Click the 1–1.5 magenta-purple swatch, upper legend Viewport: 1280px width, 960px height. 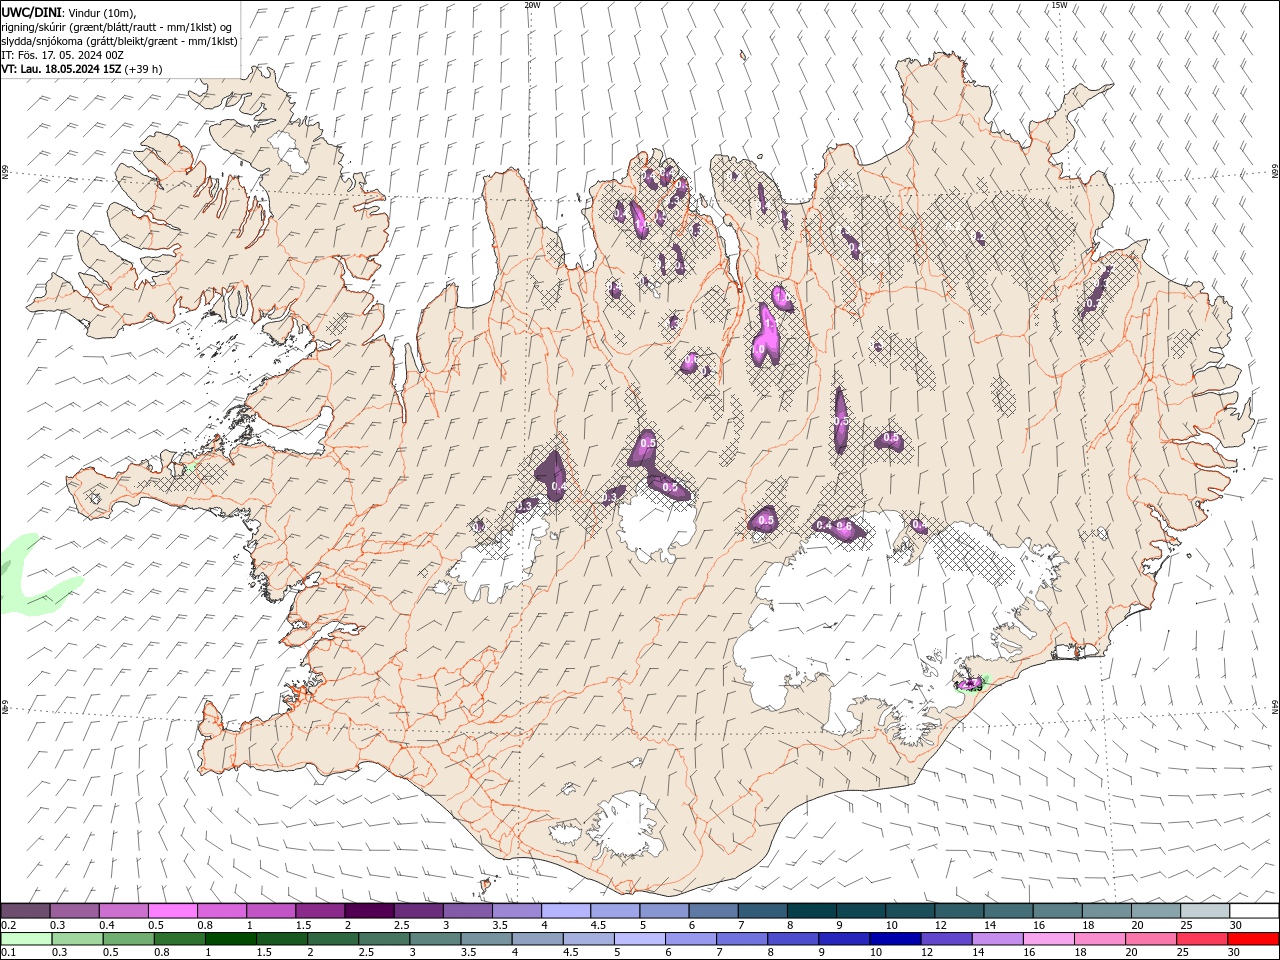tap(271, 911)
